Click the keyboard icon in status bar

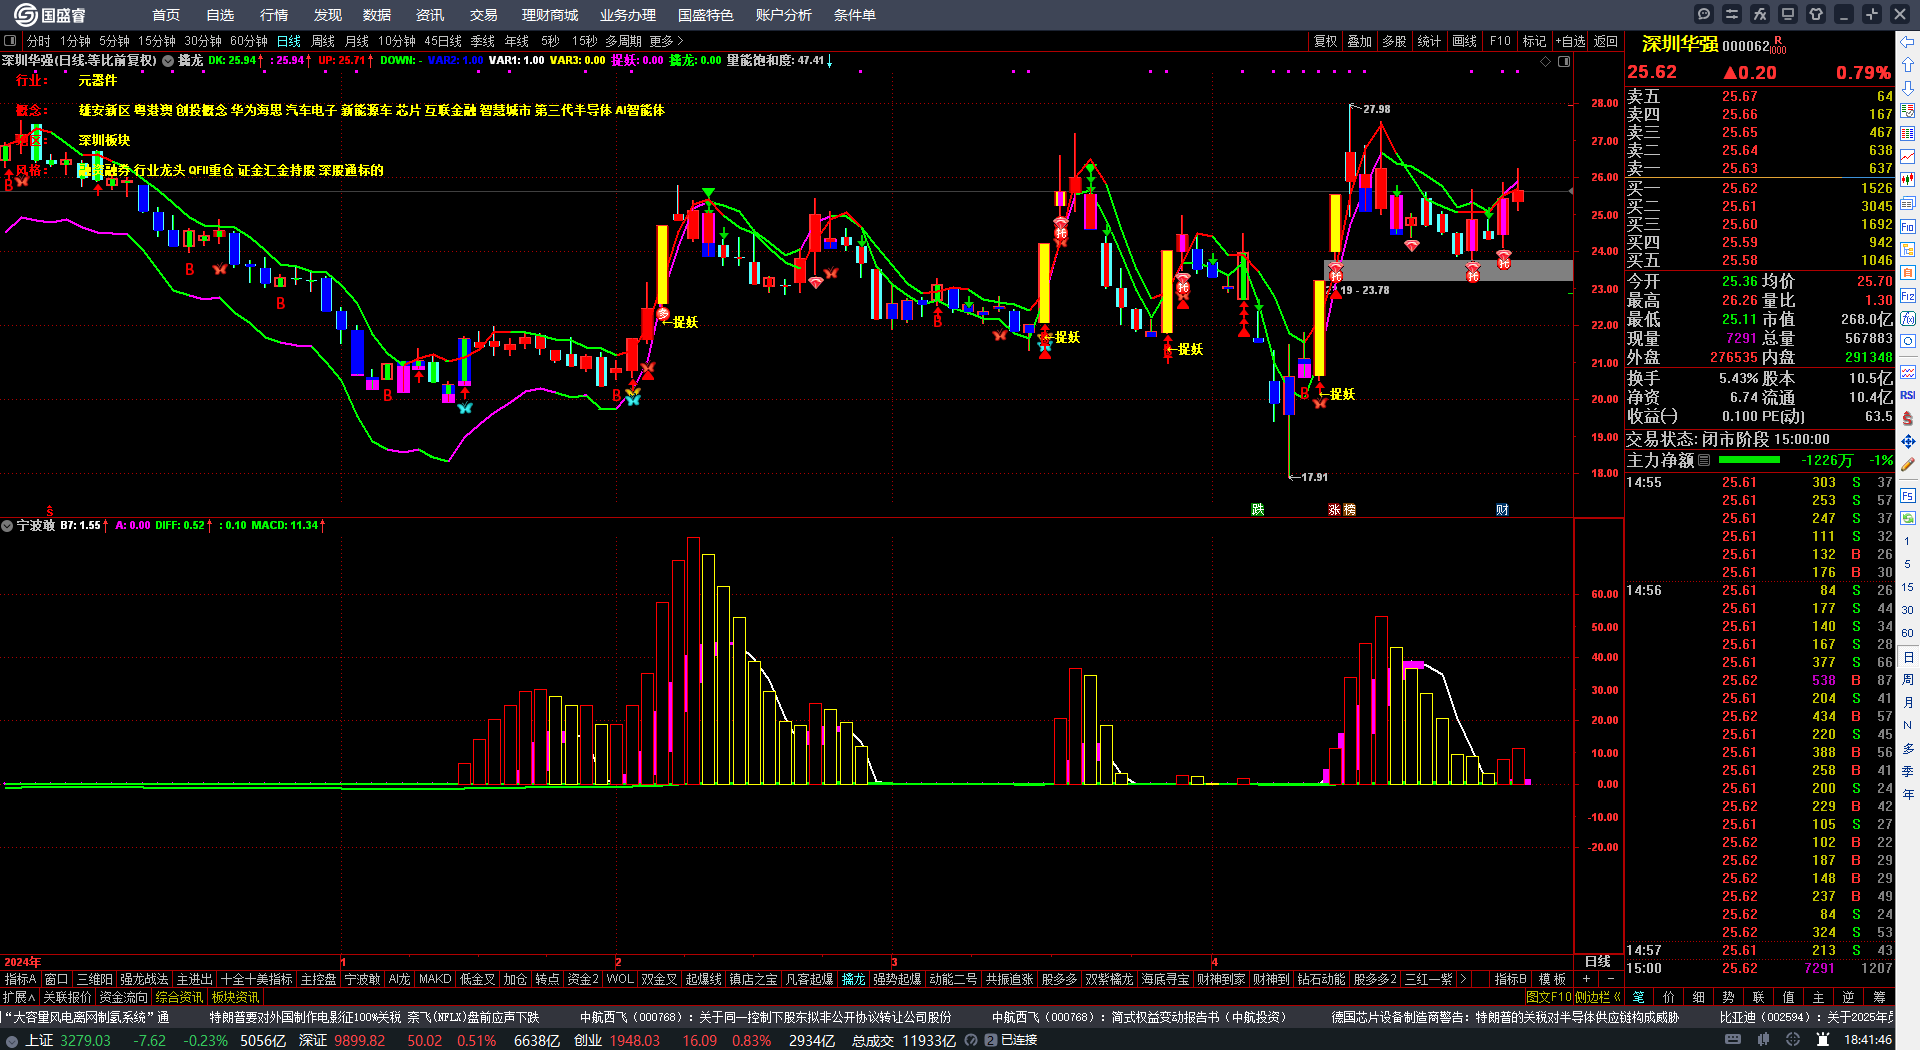(1733, 1040)
